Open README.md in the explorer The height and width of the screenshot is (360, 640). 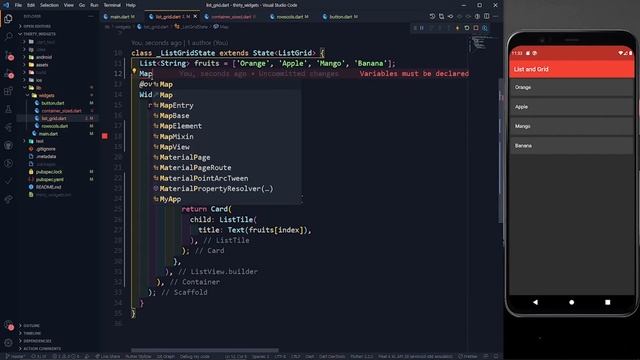click(48, 187)
